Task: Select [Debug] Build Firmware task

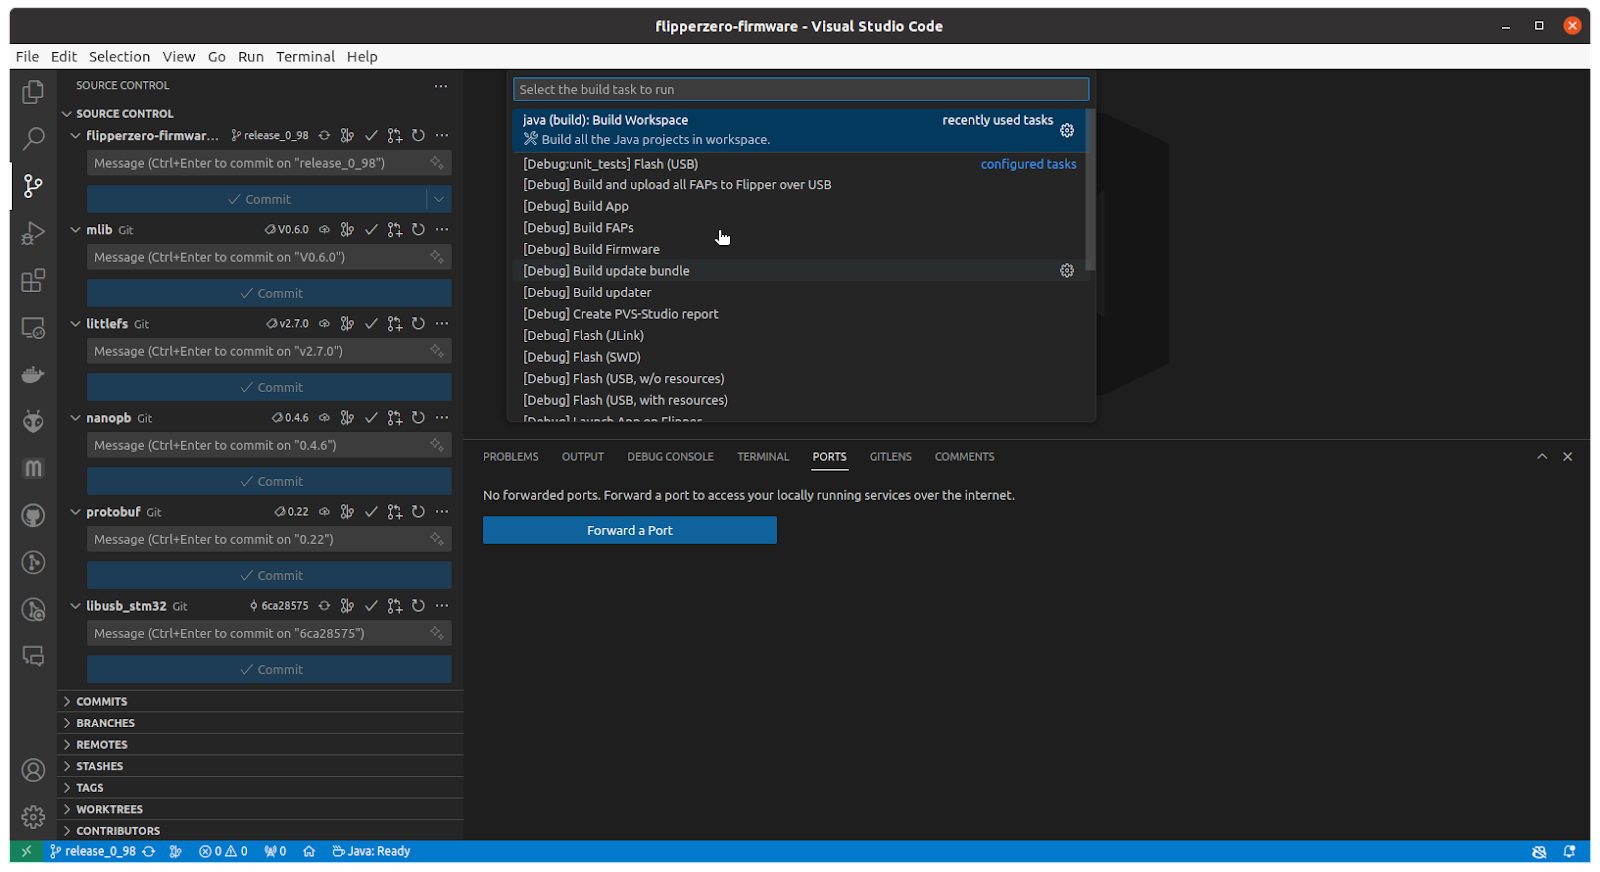Action: tap(800, 250)
